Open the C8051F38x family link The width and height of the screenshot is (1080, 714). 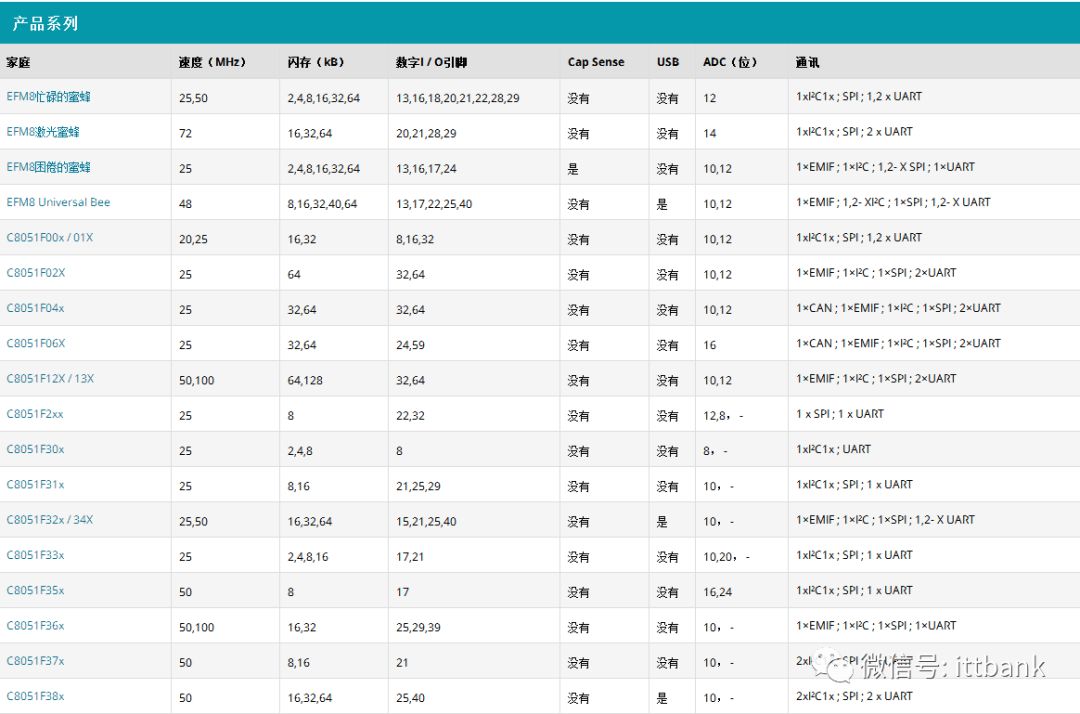pyautogui.click(x=35, y=696)
